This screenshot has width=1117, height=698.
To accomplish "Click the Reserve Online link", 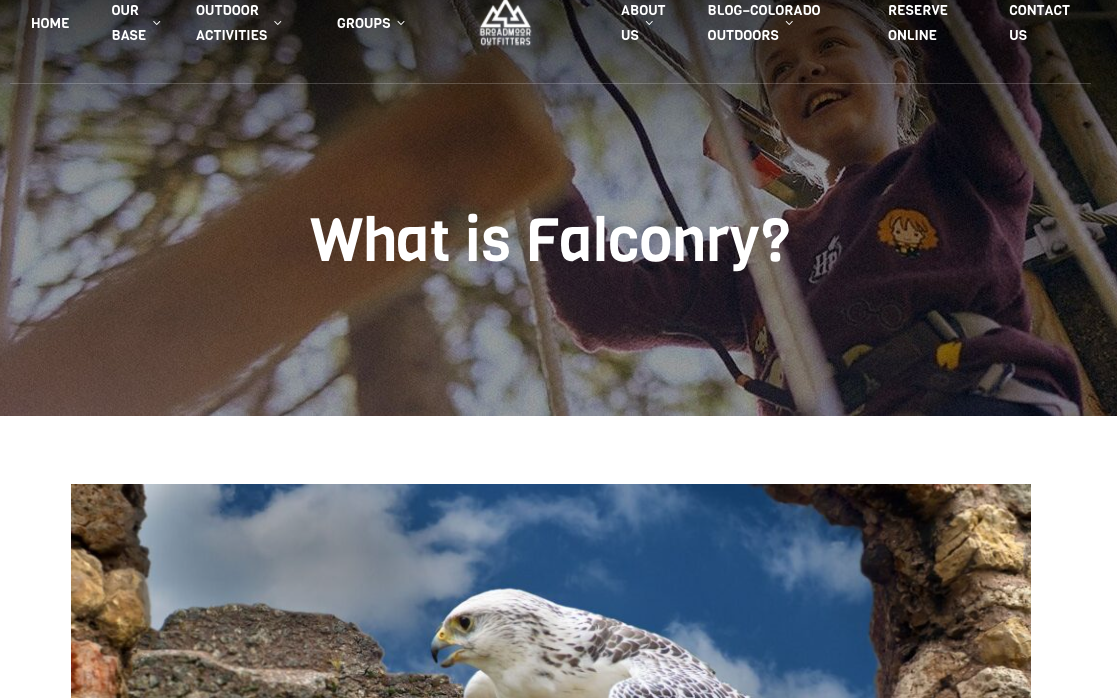I will 918,23.
